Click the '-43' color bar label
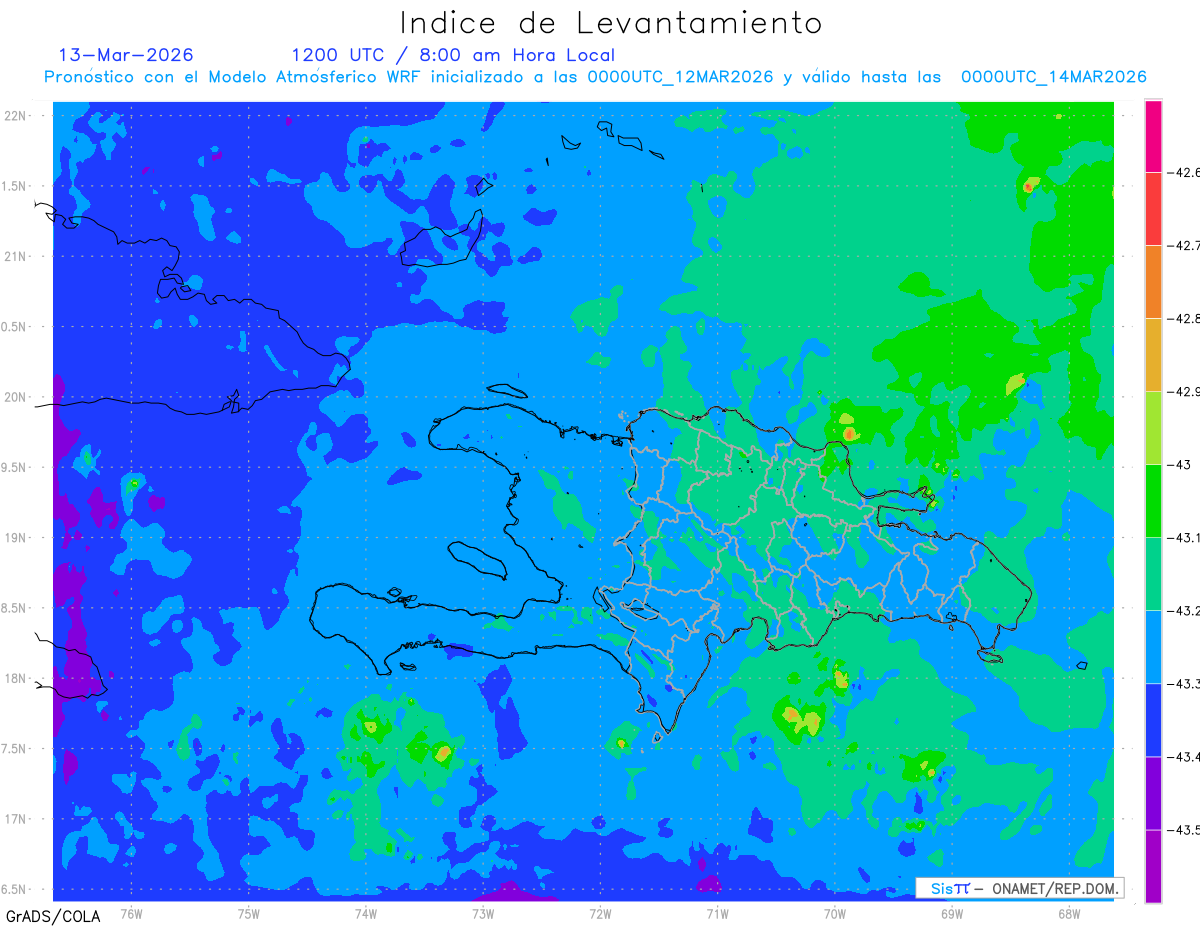The width and height of the screenshot is (1200, 927). click(1180, 464)
